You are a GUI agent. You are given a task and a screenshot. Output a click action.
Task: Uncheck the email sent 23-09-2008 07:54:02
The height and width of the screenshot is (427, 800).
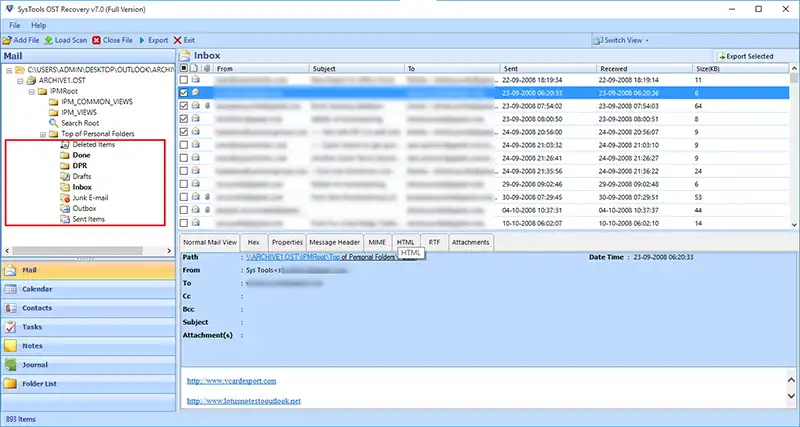184,106
